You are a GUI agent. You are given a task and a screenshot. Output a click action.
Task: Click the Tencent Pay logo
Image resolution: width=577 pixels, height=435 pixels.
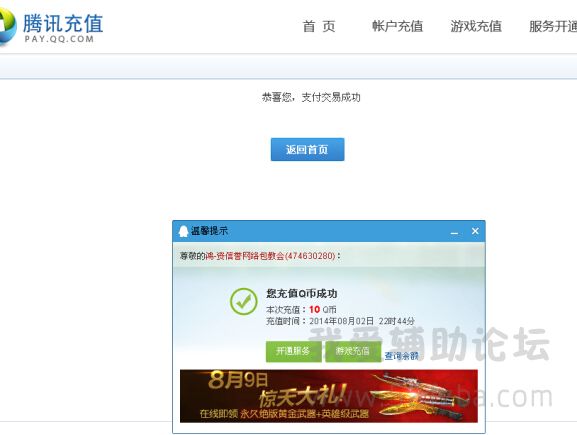coord(52,27)
